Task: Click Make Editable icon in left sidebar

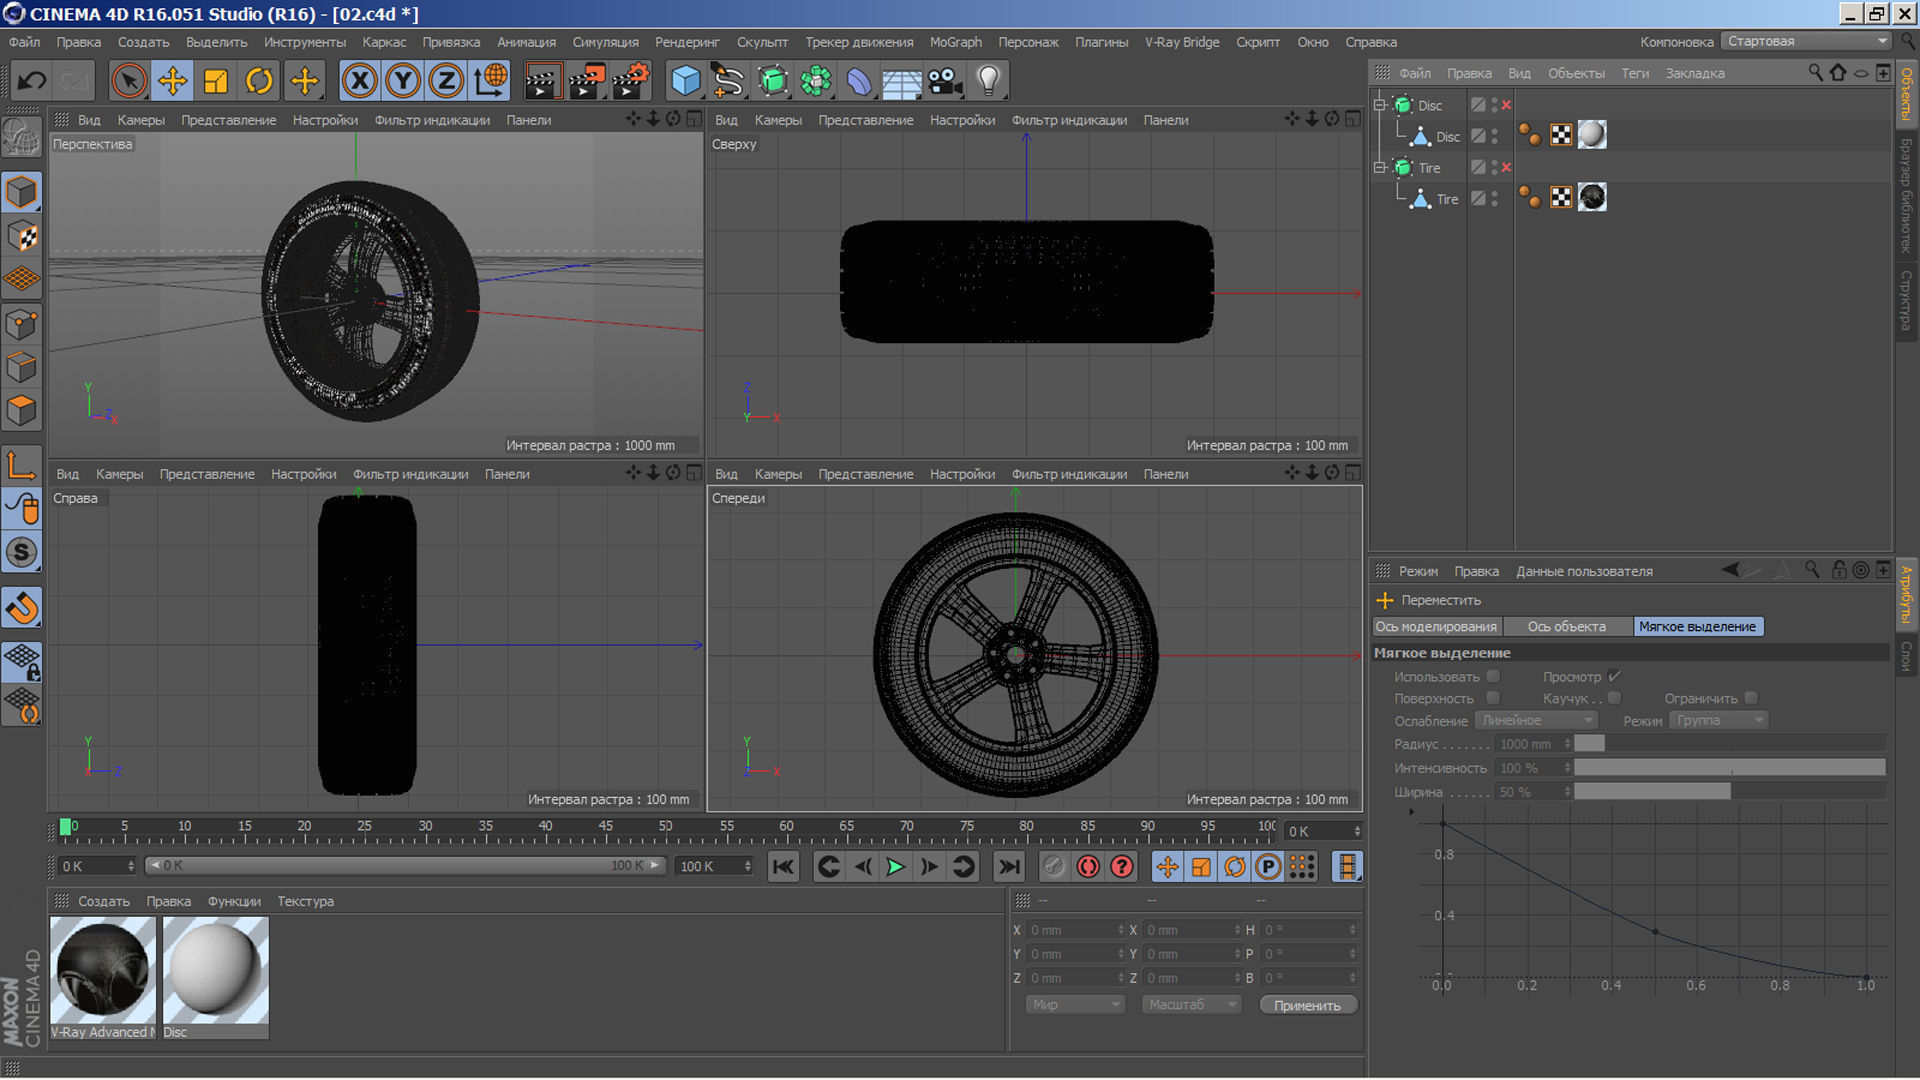Action: point(22,138)
